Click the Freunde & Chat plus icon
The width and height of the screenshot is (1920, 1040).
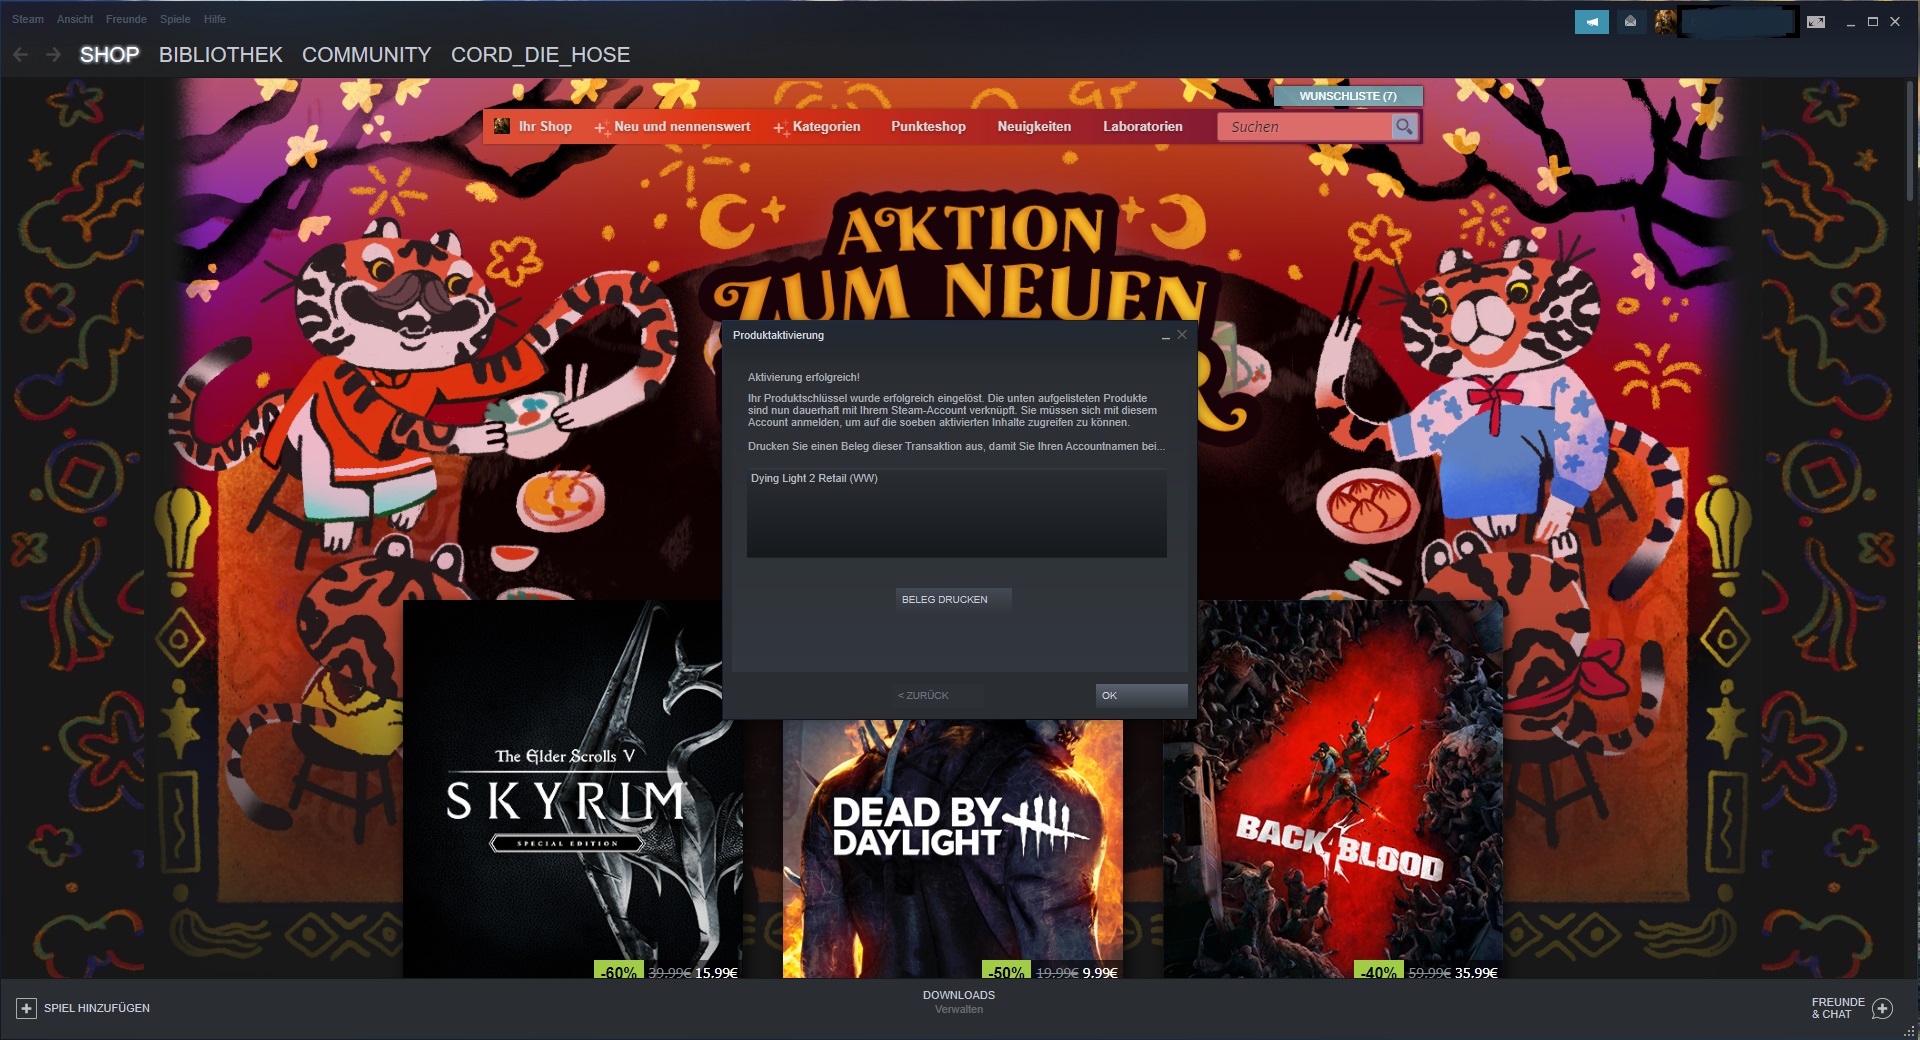point(1882,1008)
